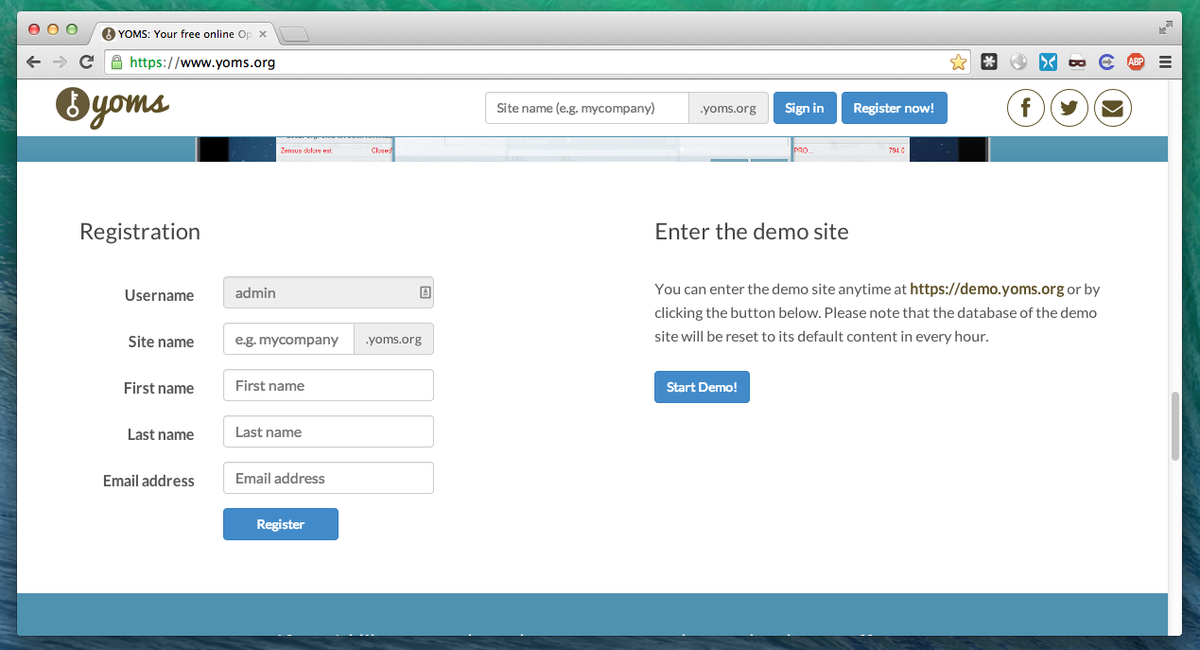This screenshot has height=650, width=1200.
Task: Click the .yoms.org suffix in registration form
Action: pyautogui.click(x=394, y=339)
